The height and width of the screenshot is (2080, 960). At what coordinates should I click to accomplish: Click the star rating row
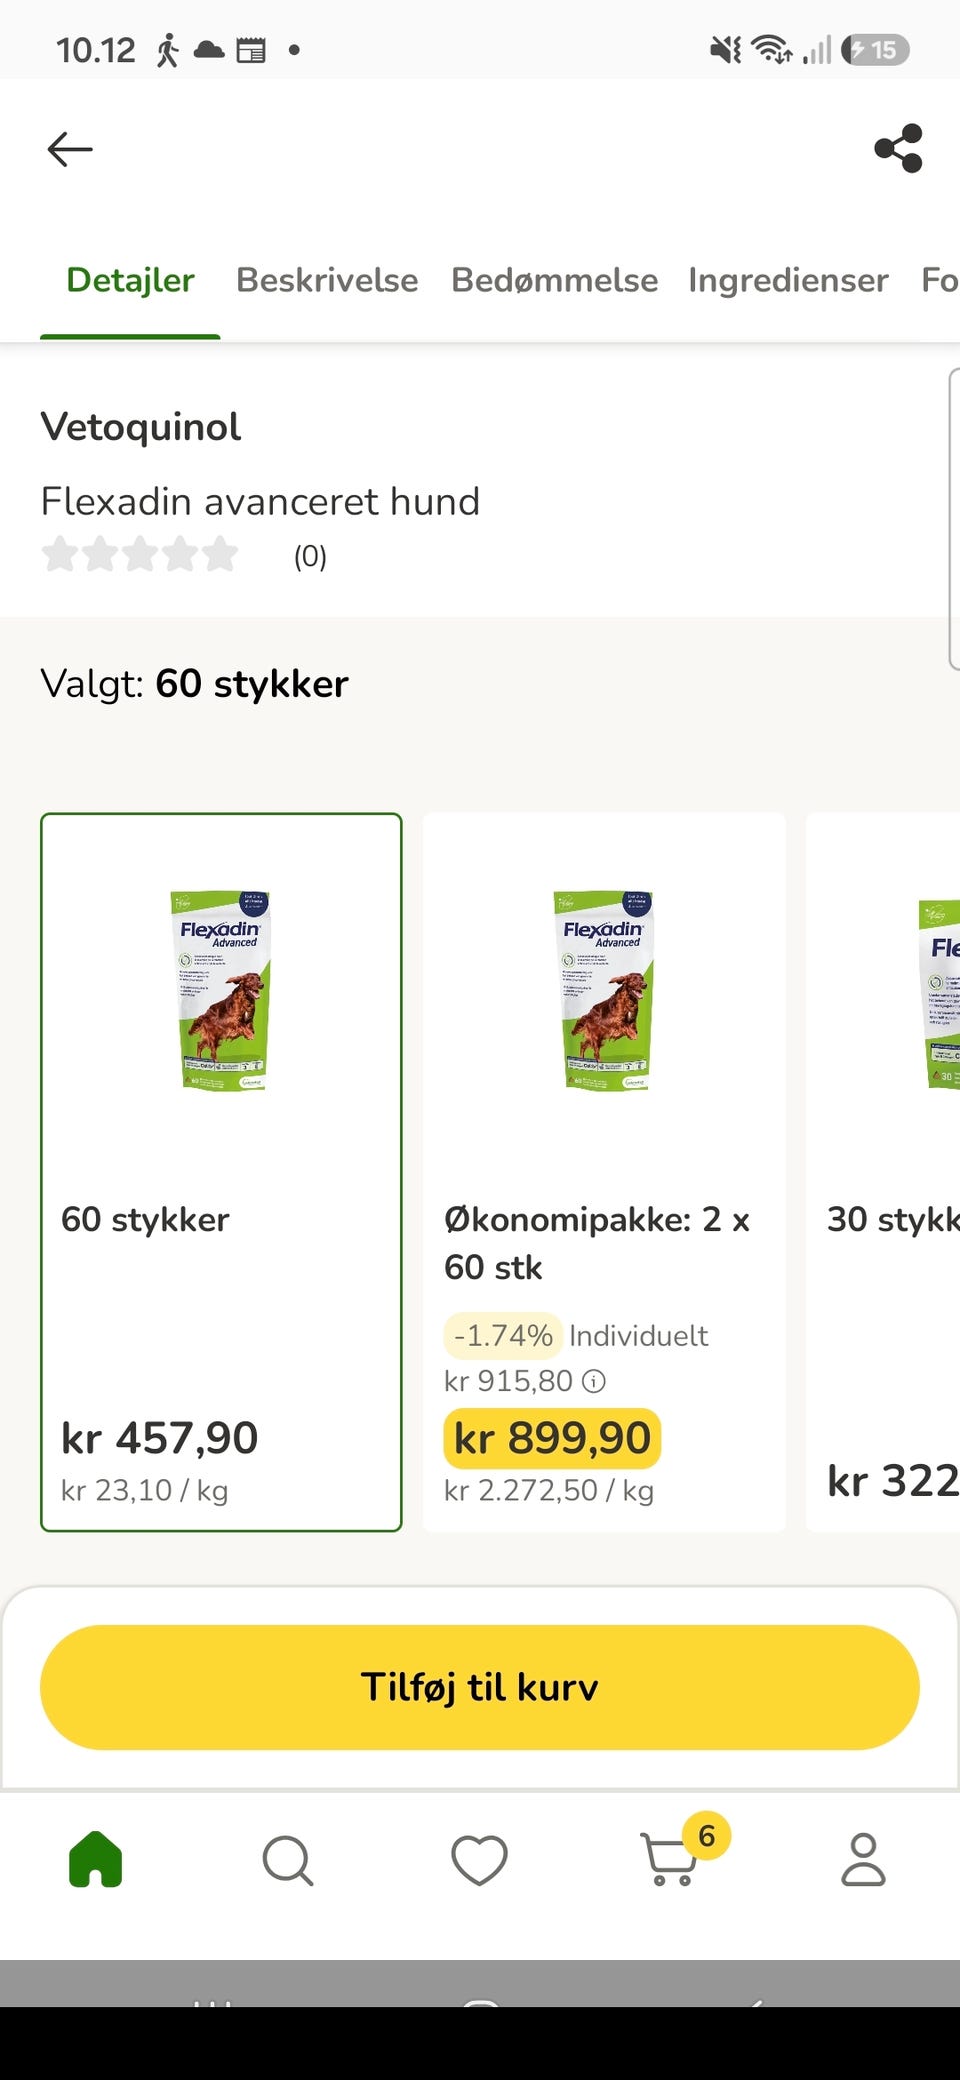(x=140, y=554)
